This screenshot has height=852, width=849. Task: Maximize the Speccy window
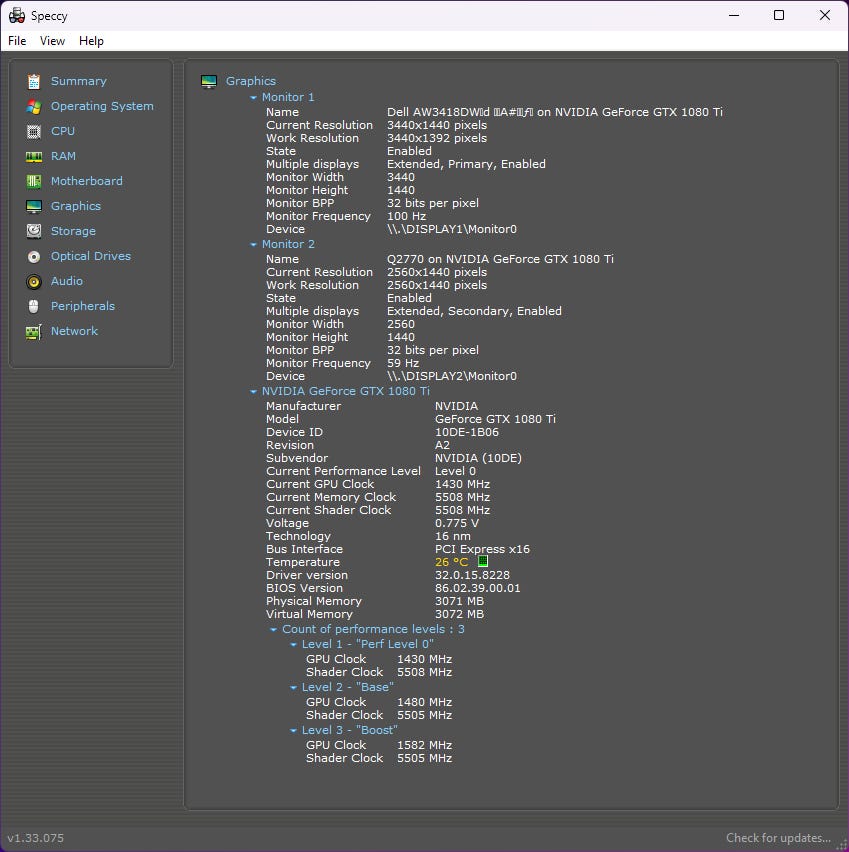point(779,15)
